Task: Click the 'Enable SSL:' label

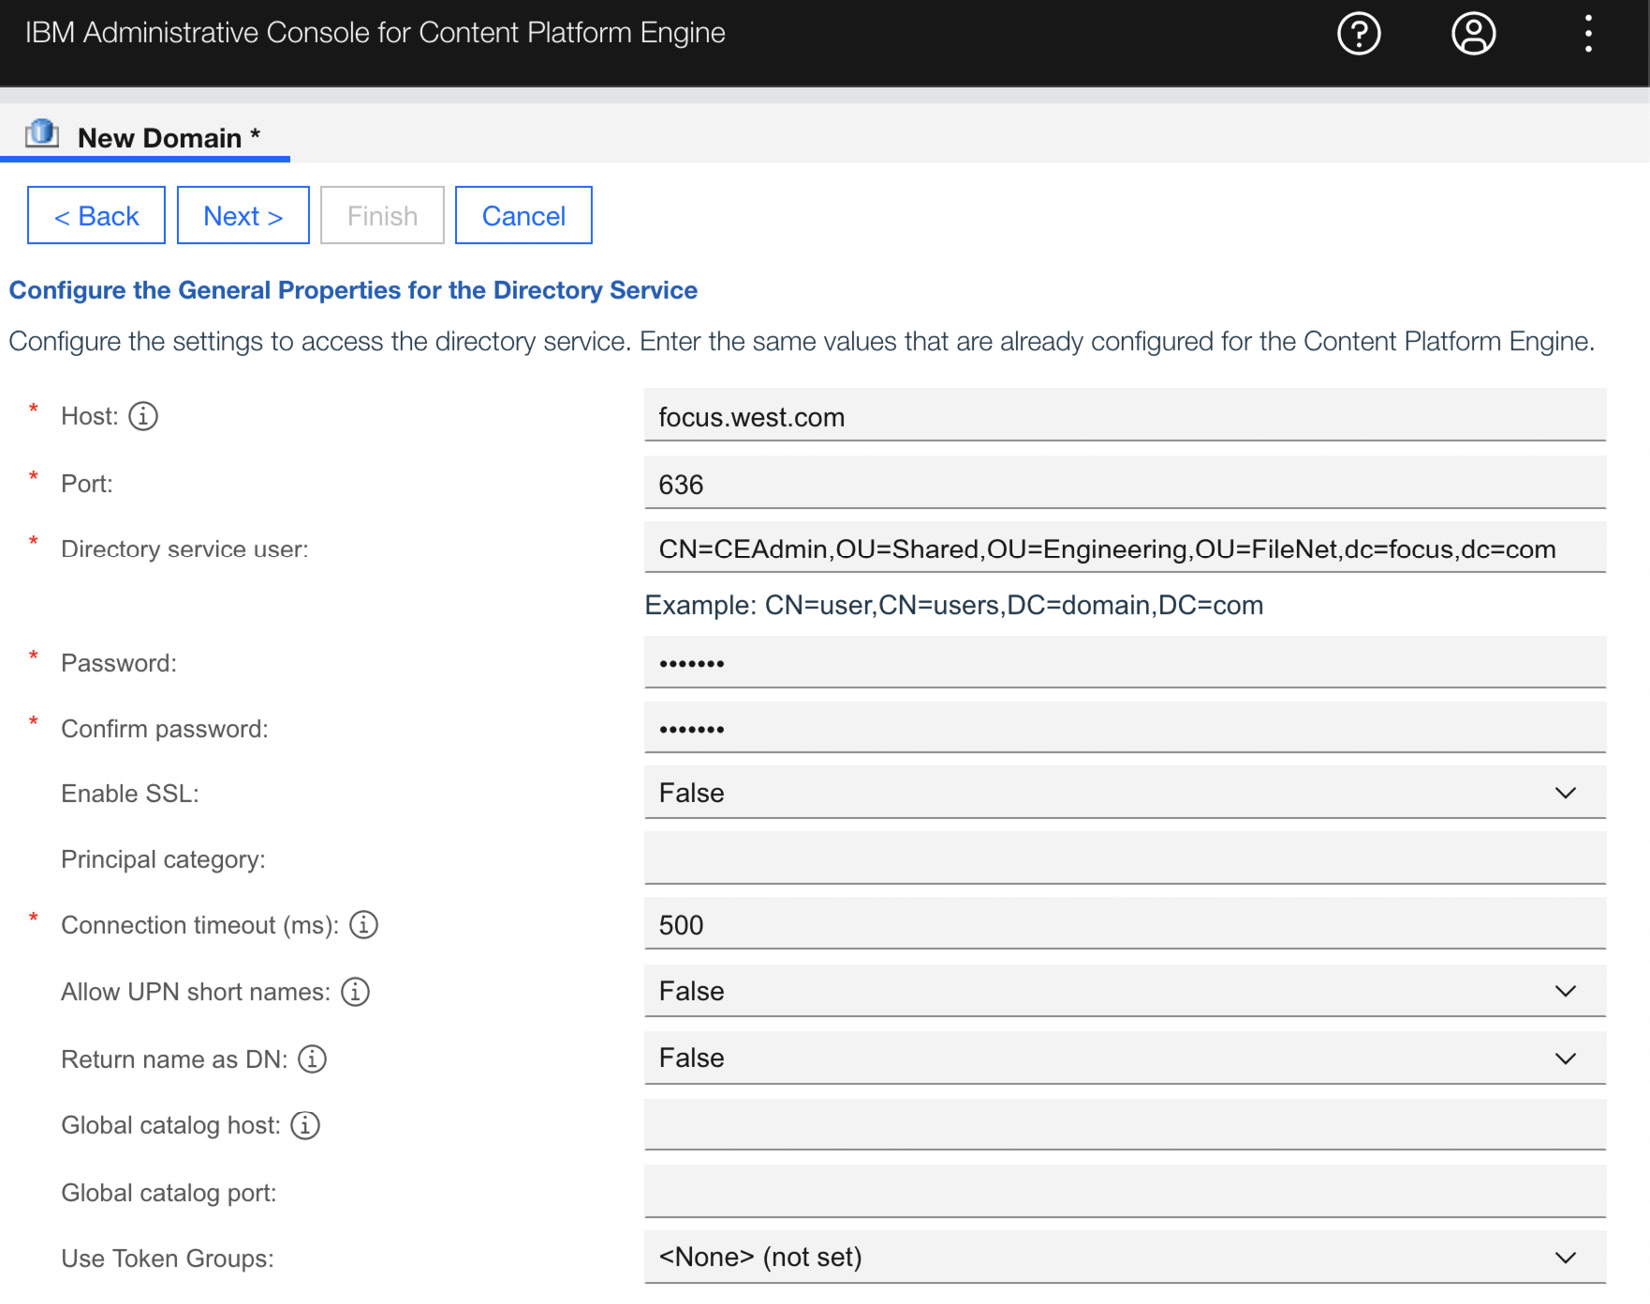Action: click(130, 793)
